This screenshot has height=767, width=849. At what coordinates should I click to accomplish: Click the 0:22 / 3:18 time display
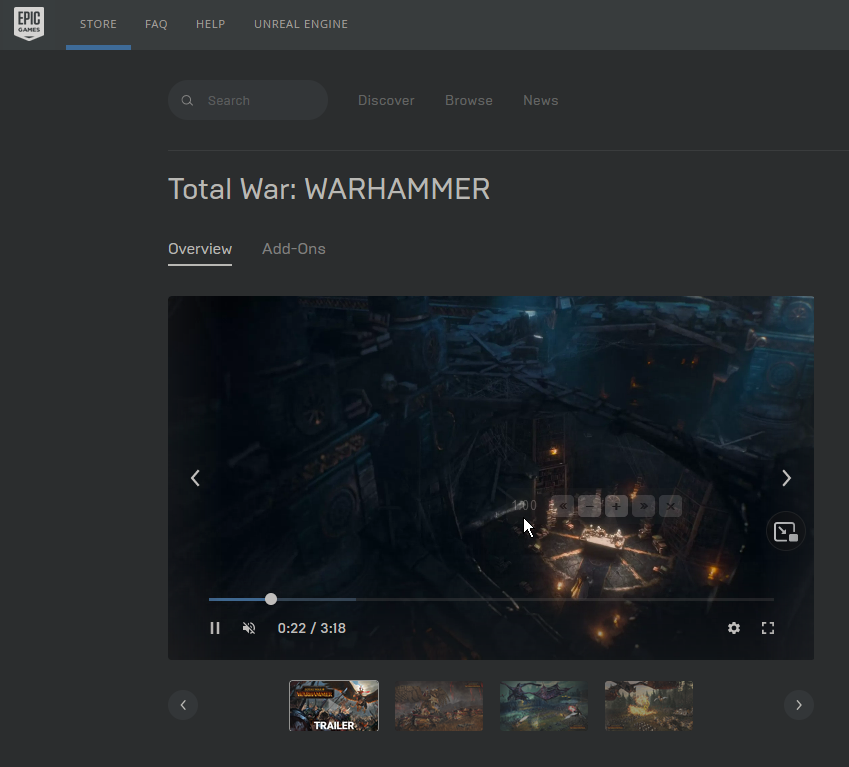(312, 628)
